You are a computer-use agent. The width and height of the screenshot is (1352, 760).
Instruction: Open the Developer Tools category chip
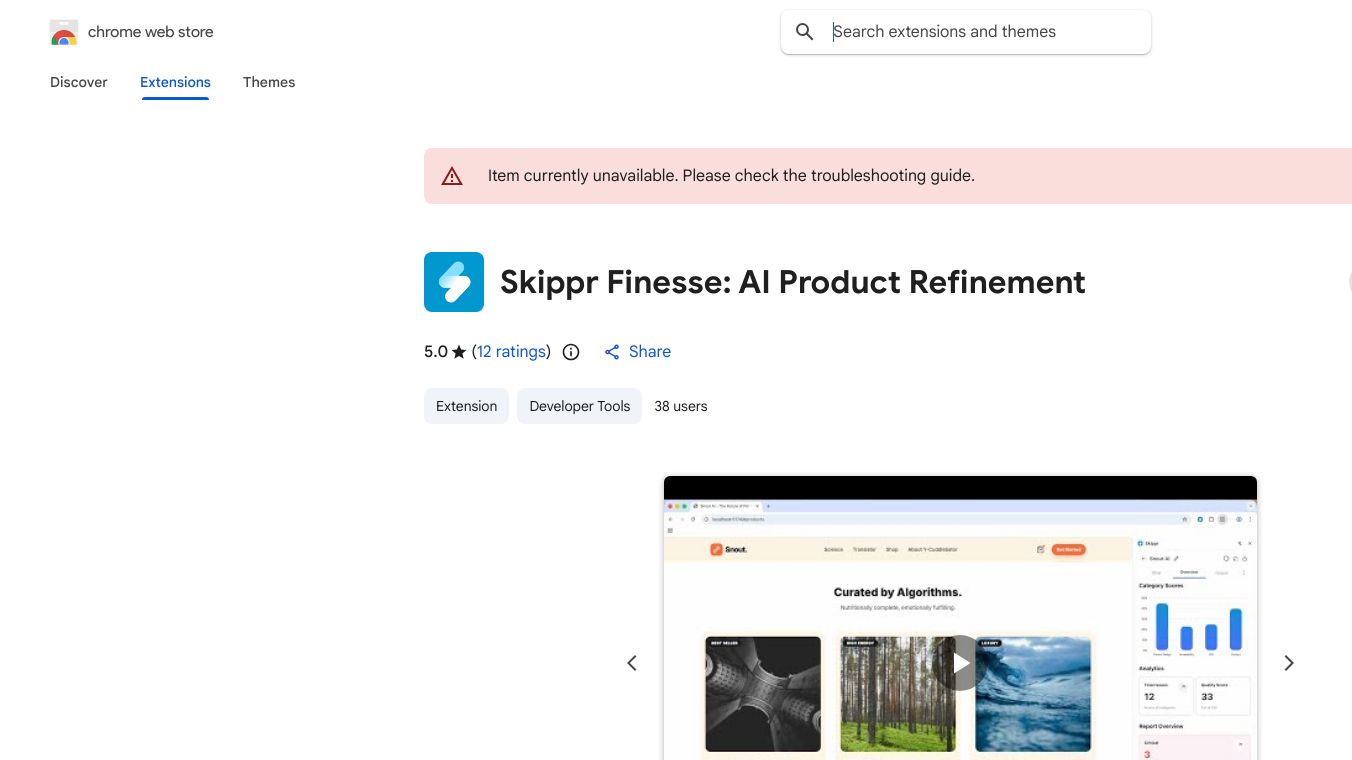pos(579,406)
